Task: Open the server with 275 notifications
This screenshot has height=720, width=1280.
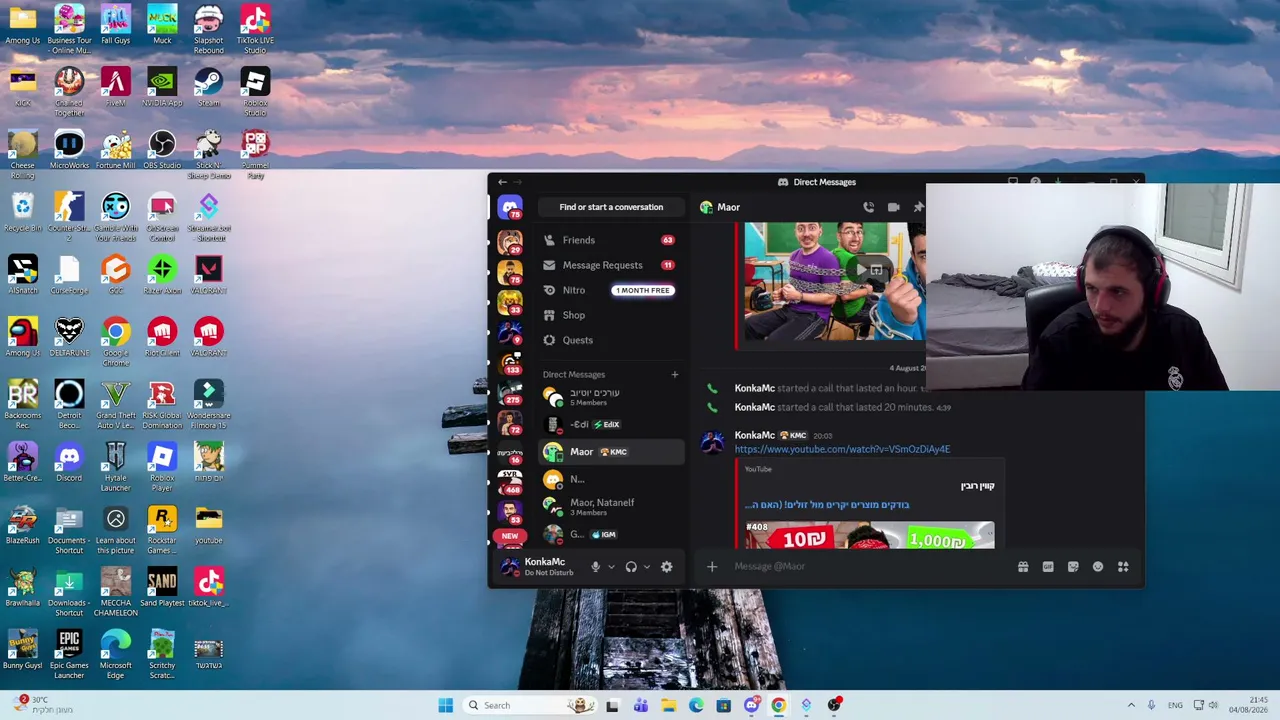Action: tap(510, 393)
